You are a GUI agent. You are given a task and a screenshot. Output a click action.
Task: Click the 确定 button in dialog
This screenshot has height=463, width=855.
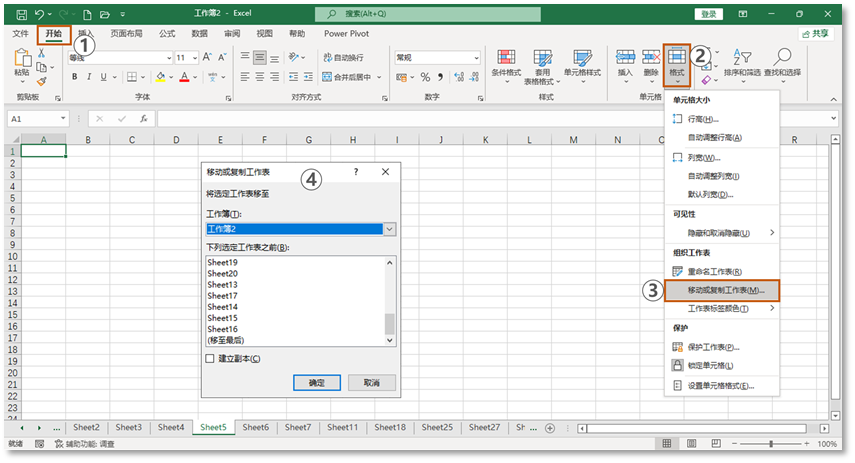(x=316, y=383)
